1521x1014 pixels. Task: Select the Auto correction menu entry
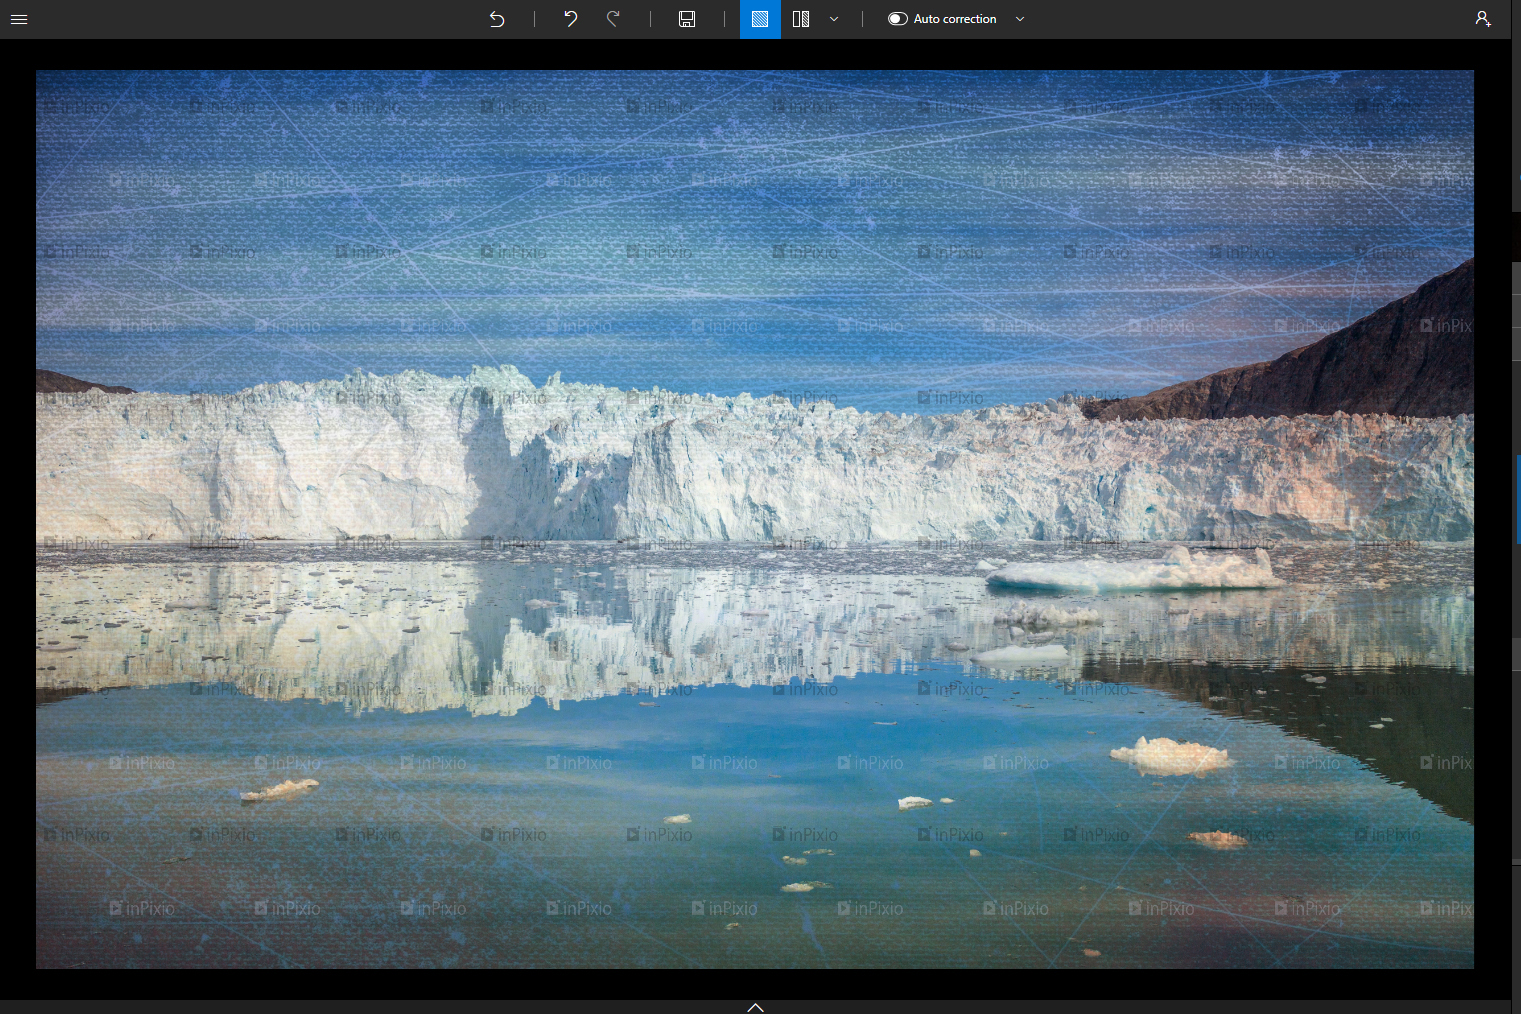click(954, 19)
